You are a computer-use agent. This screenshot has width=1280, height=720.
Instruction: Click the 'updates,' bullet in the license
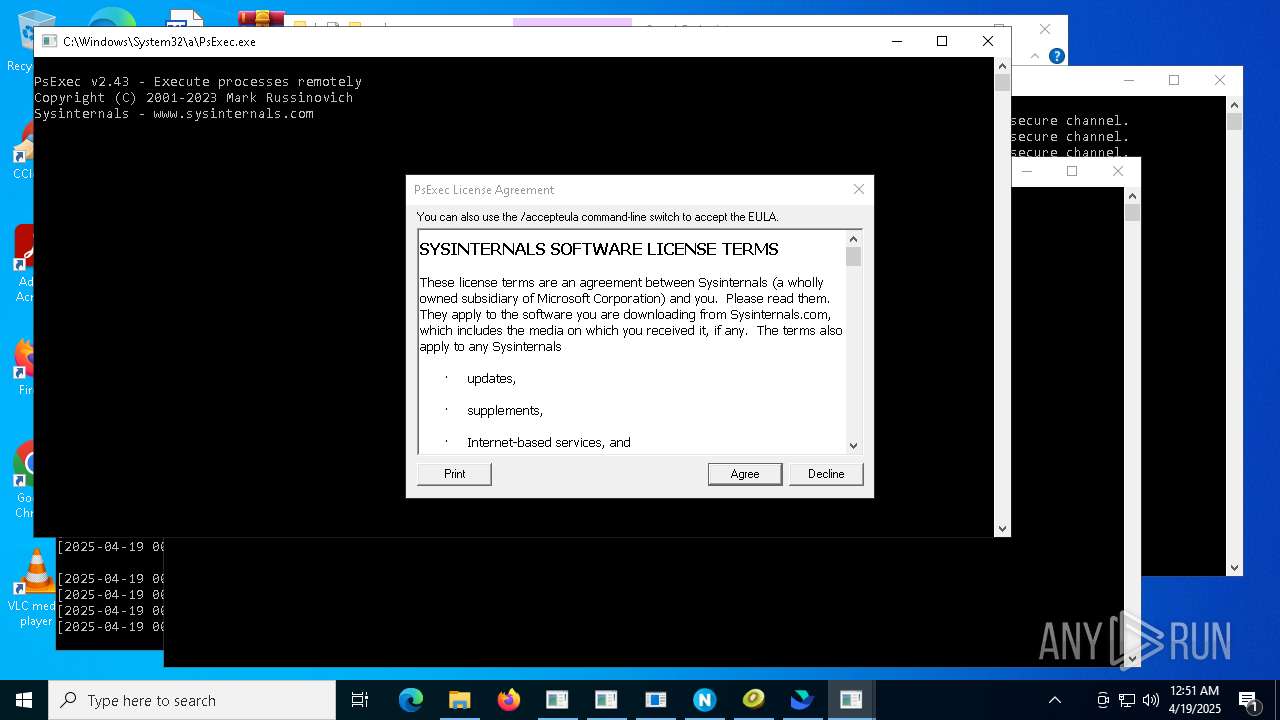(x=491, y=379)
